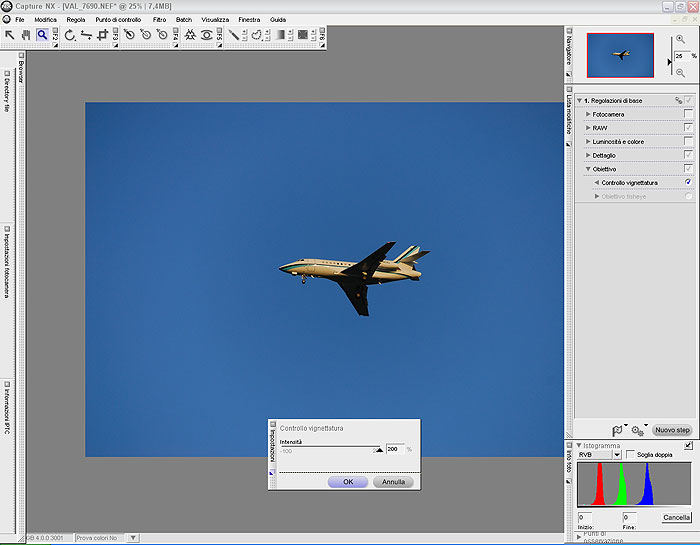700x545 pixels.
Task: Toggle the Fotocamera checkbox
Action: click(688, 114)
